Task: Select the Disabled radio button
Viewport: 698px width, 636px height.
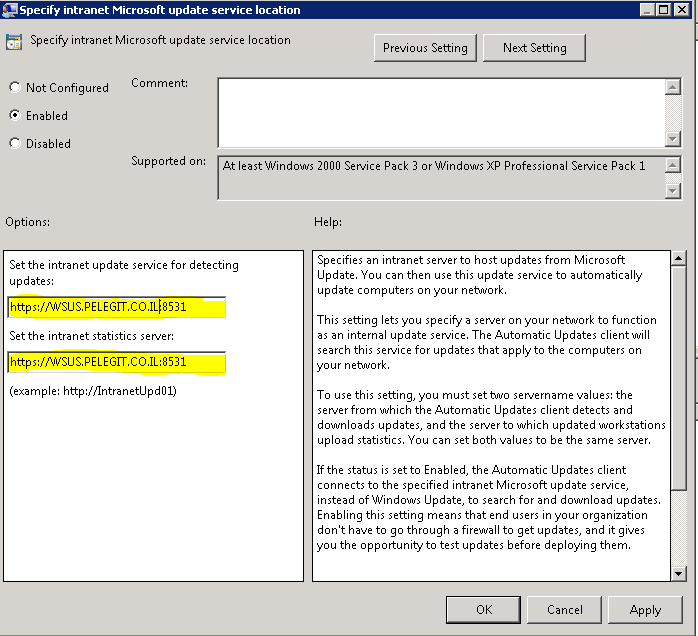Action: coord(15,143)
